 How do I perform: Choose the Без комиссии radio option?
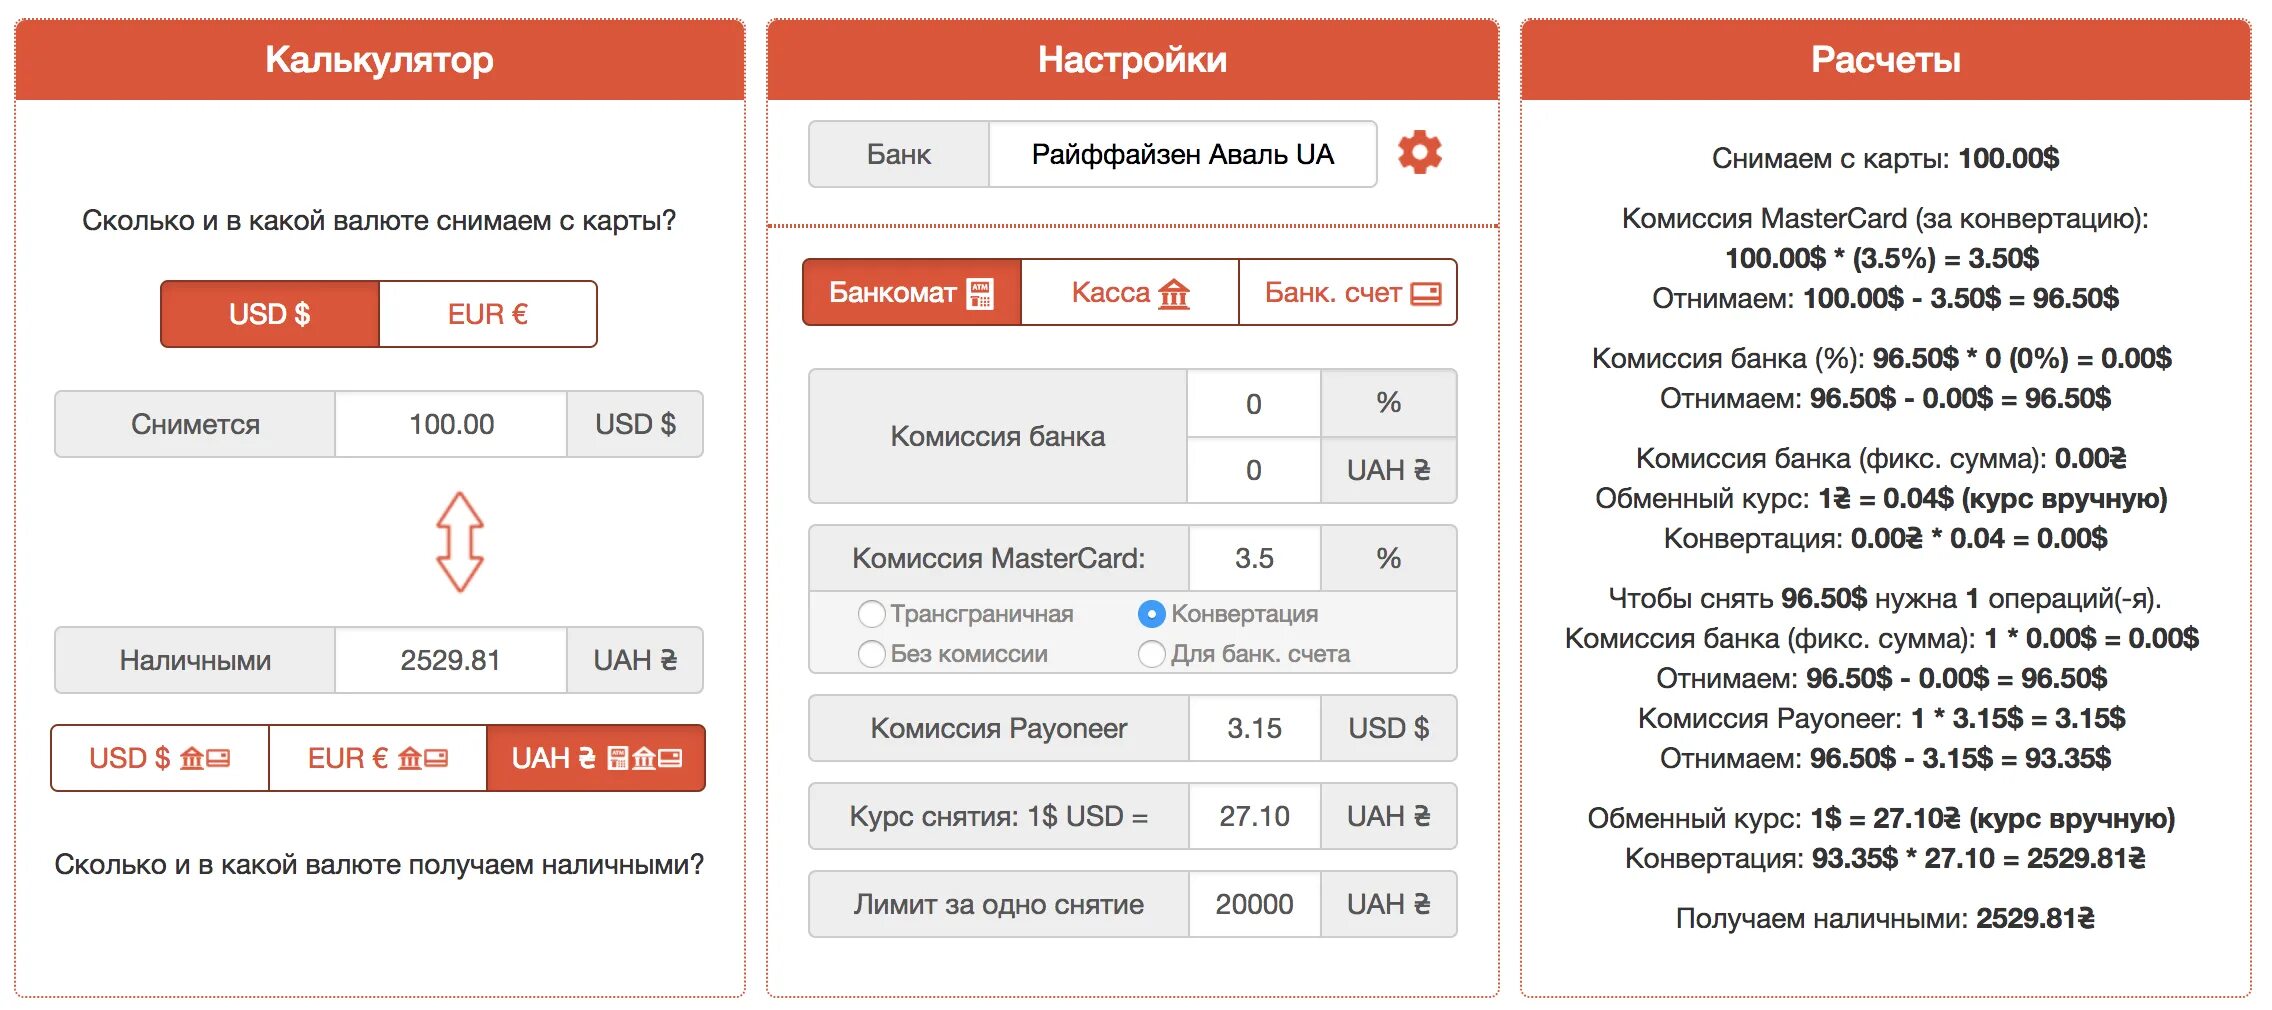tap(872, 654)
